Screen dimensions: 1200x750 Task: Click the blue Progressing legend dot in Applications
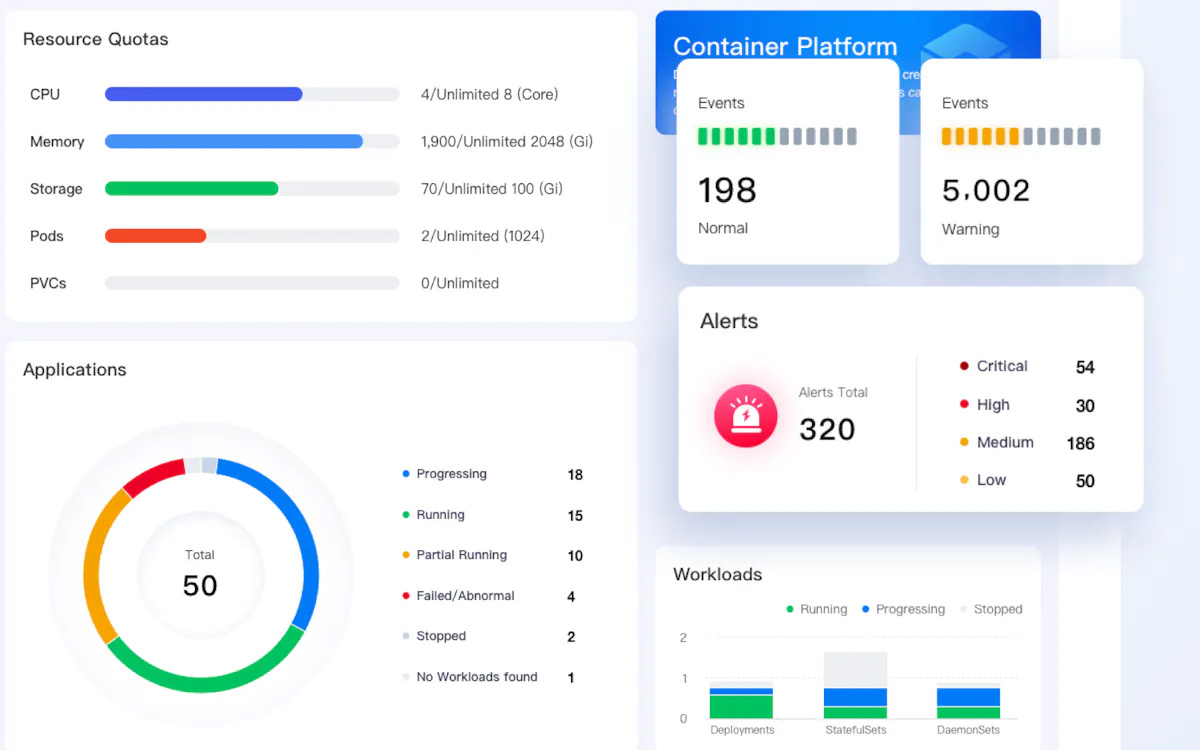406,474
